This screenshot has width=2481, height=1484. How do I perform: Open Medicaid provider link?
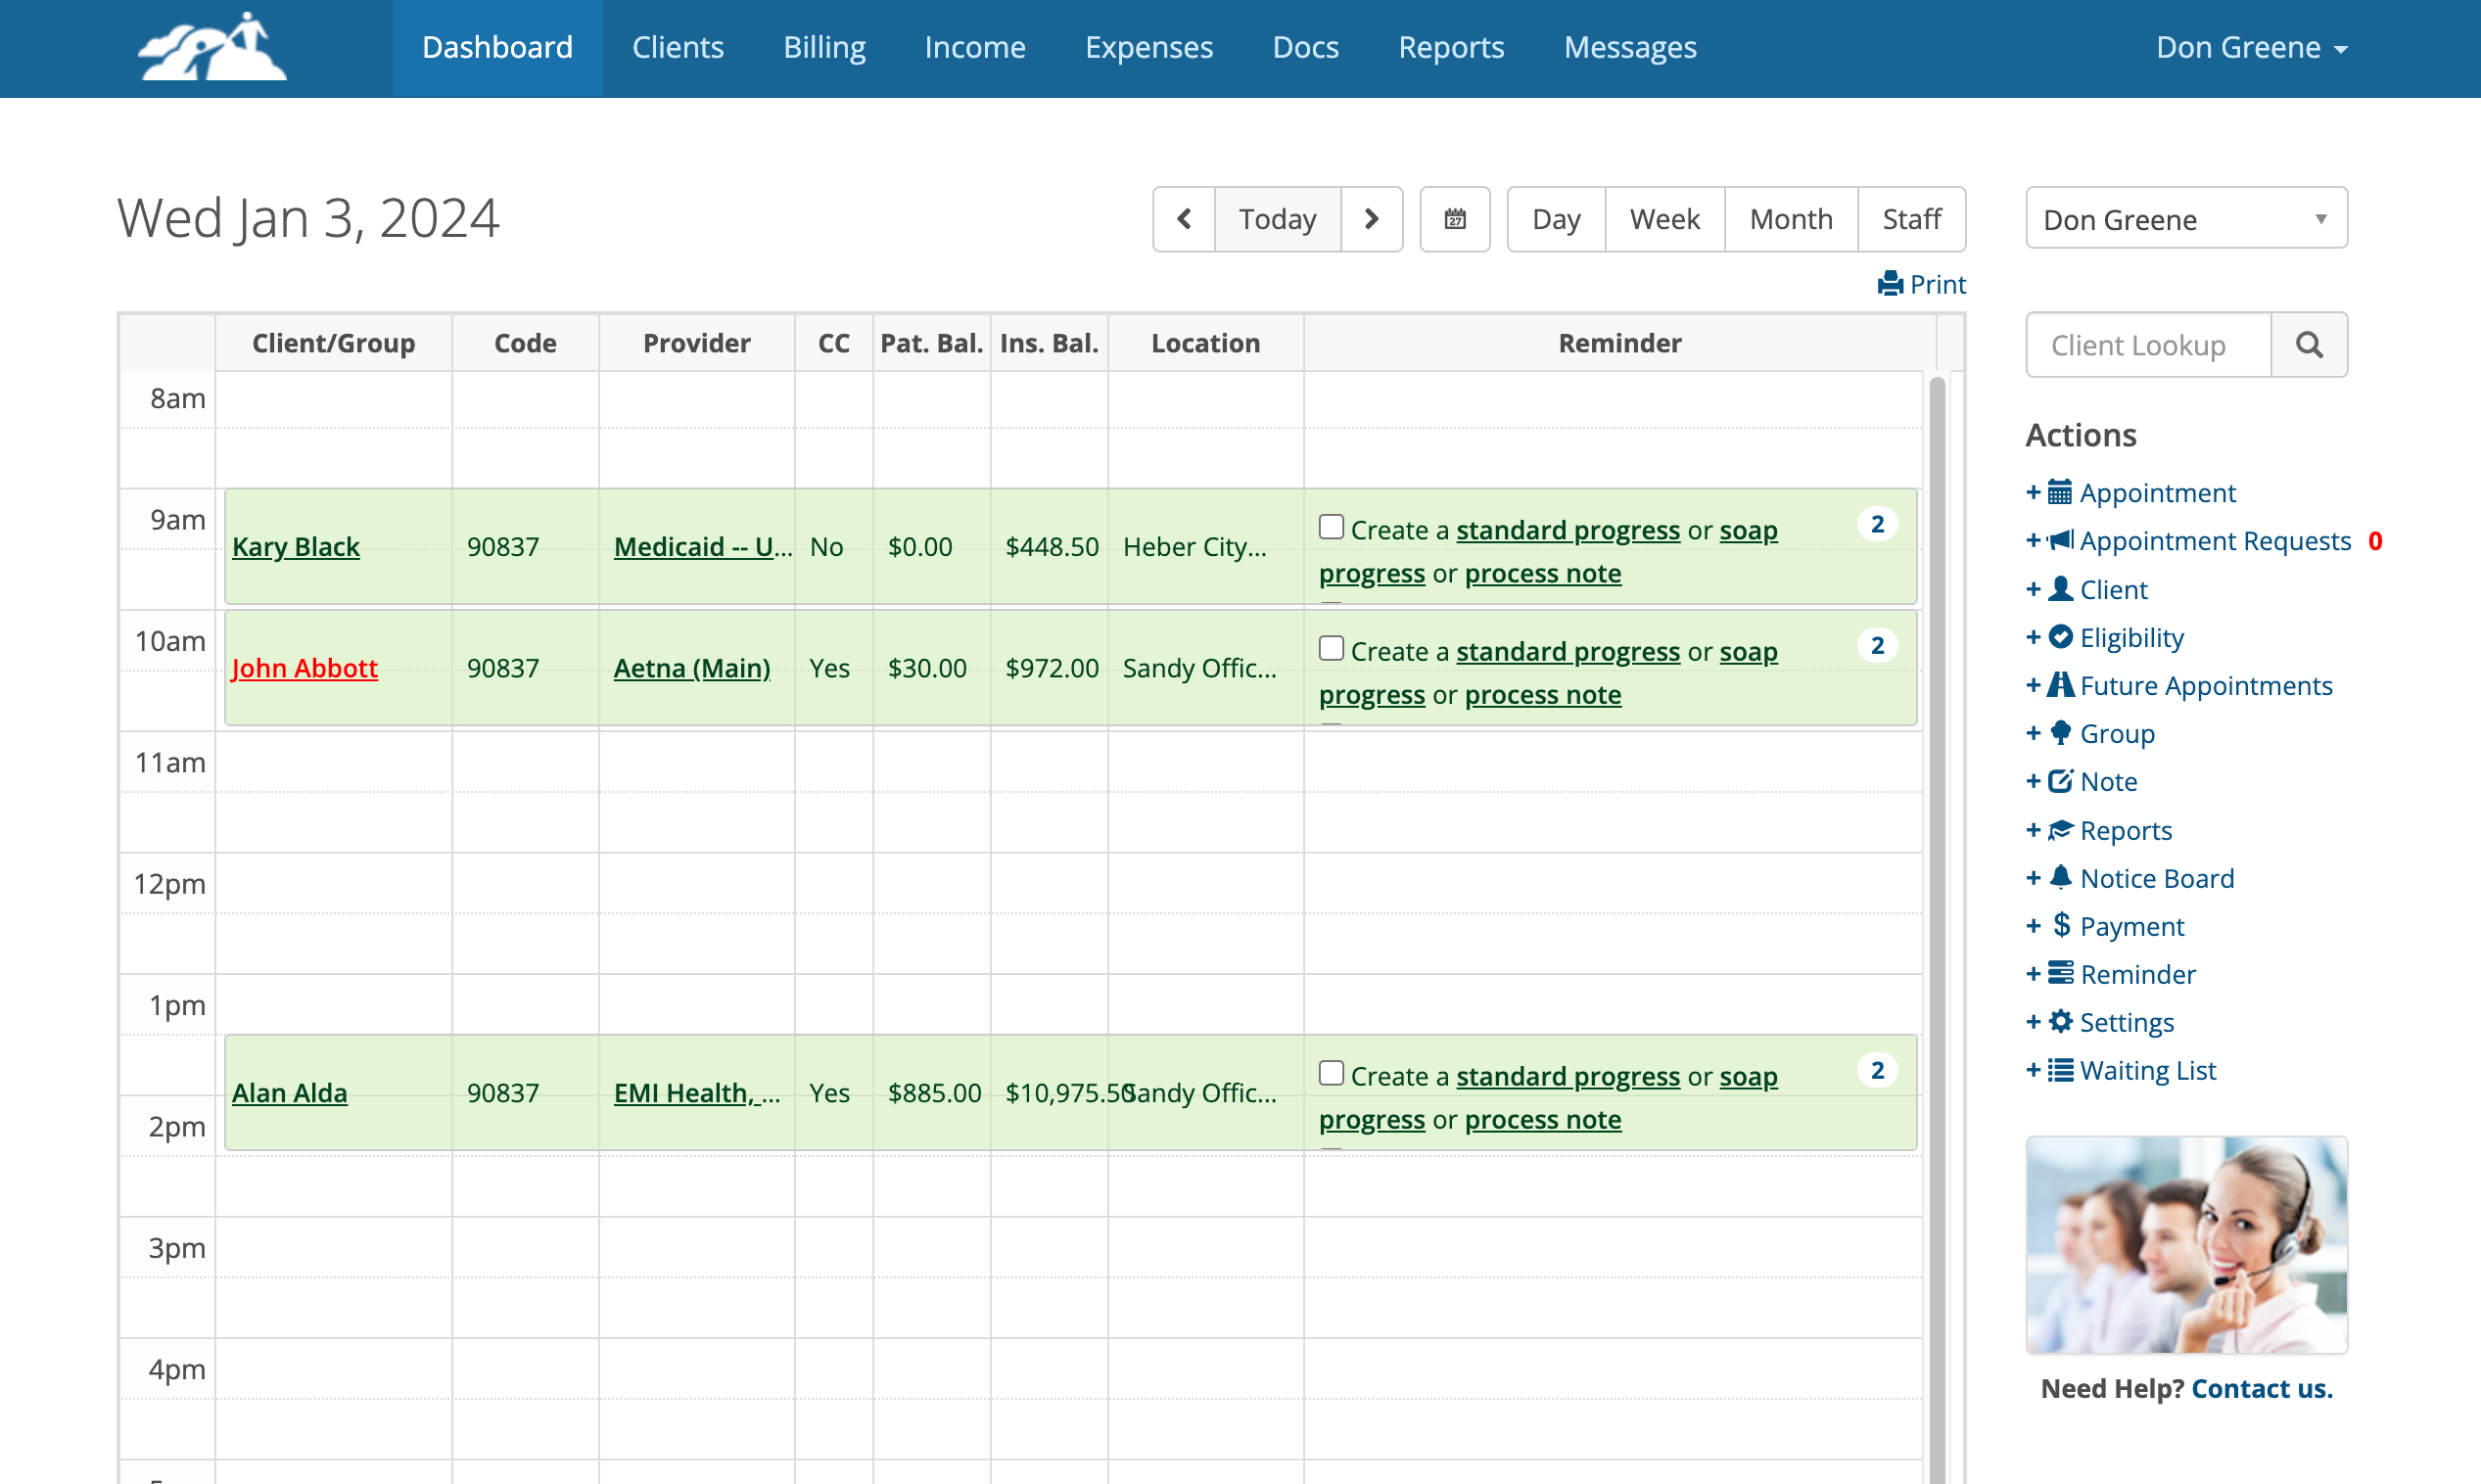[703, 547]
